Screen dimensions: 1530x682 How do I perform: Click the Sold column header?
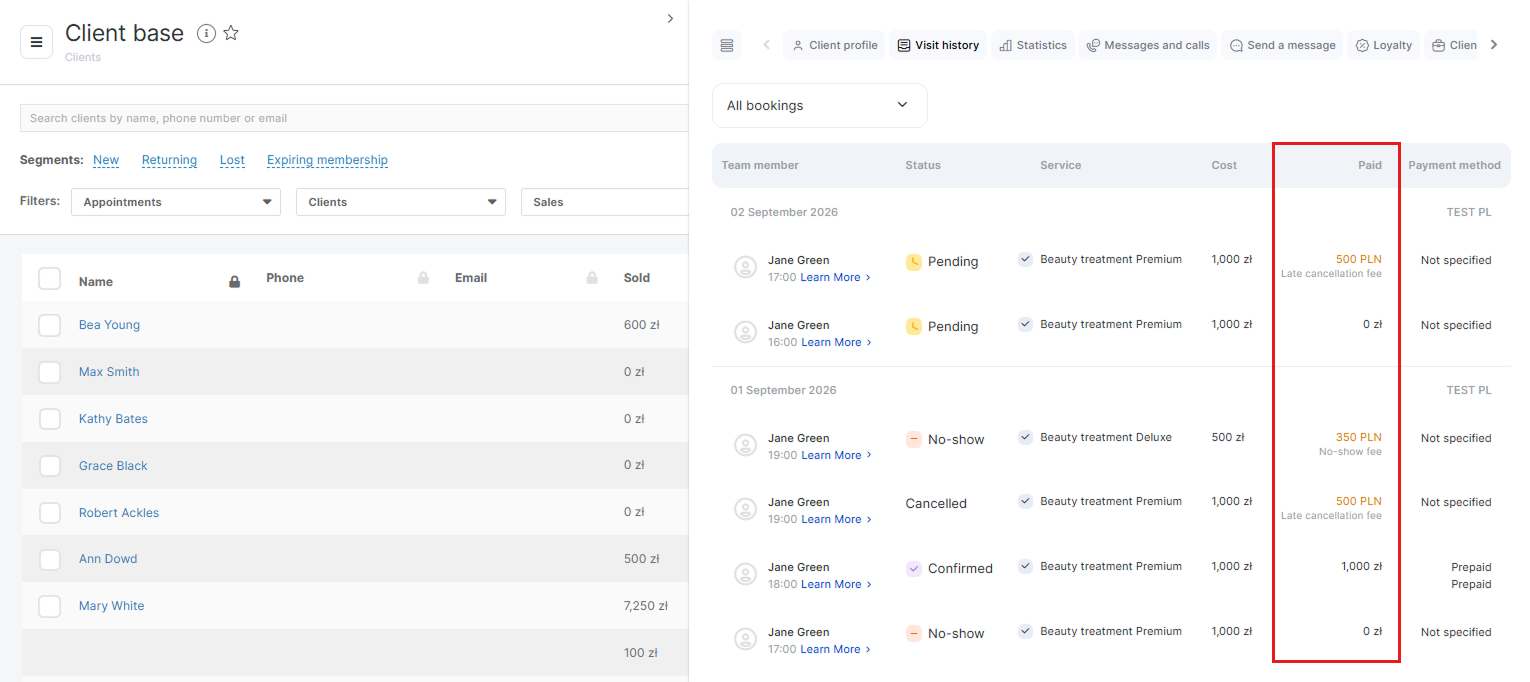636,278
